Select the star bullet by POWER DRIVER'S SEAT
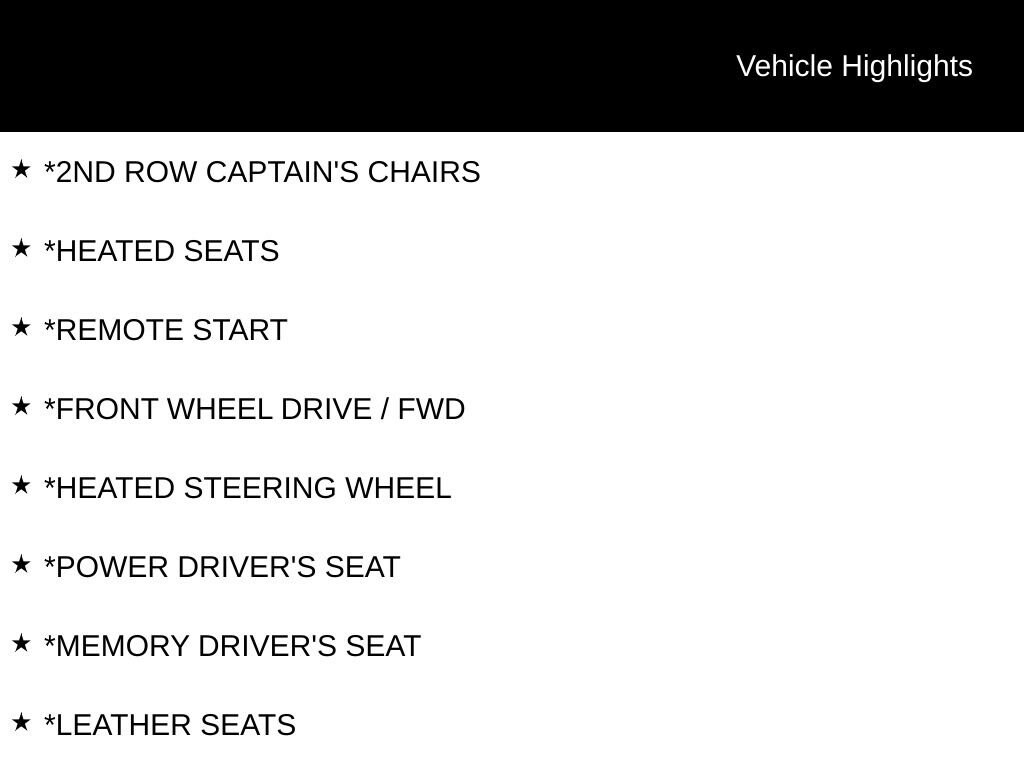This screenshot has width=1024, height=768. pyautogui.click(x=21, y=565)
